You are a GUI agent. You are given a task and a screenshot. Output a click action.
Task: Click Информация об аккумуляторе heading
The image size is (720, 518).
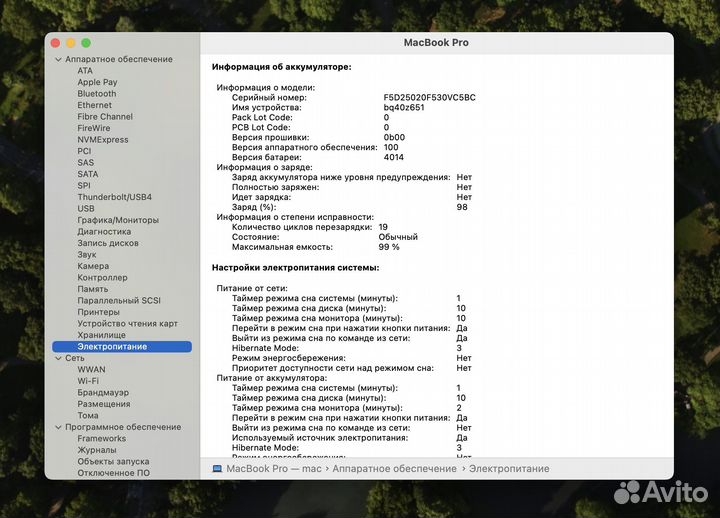[281, 67]
